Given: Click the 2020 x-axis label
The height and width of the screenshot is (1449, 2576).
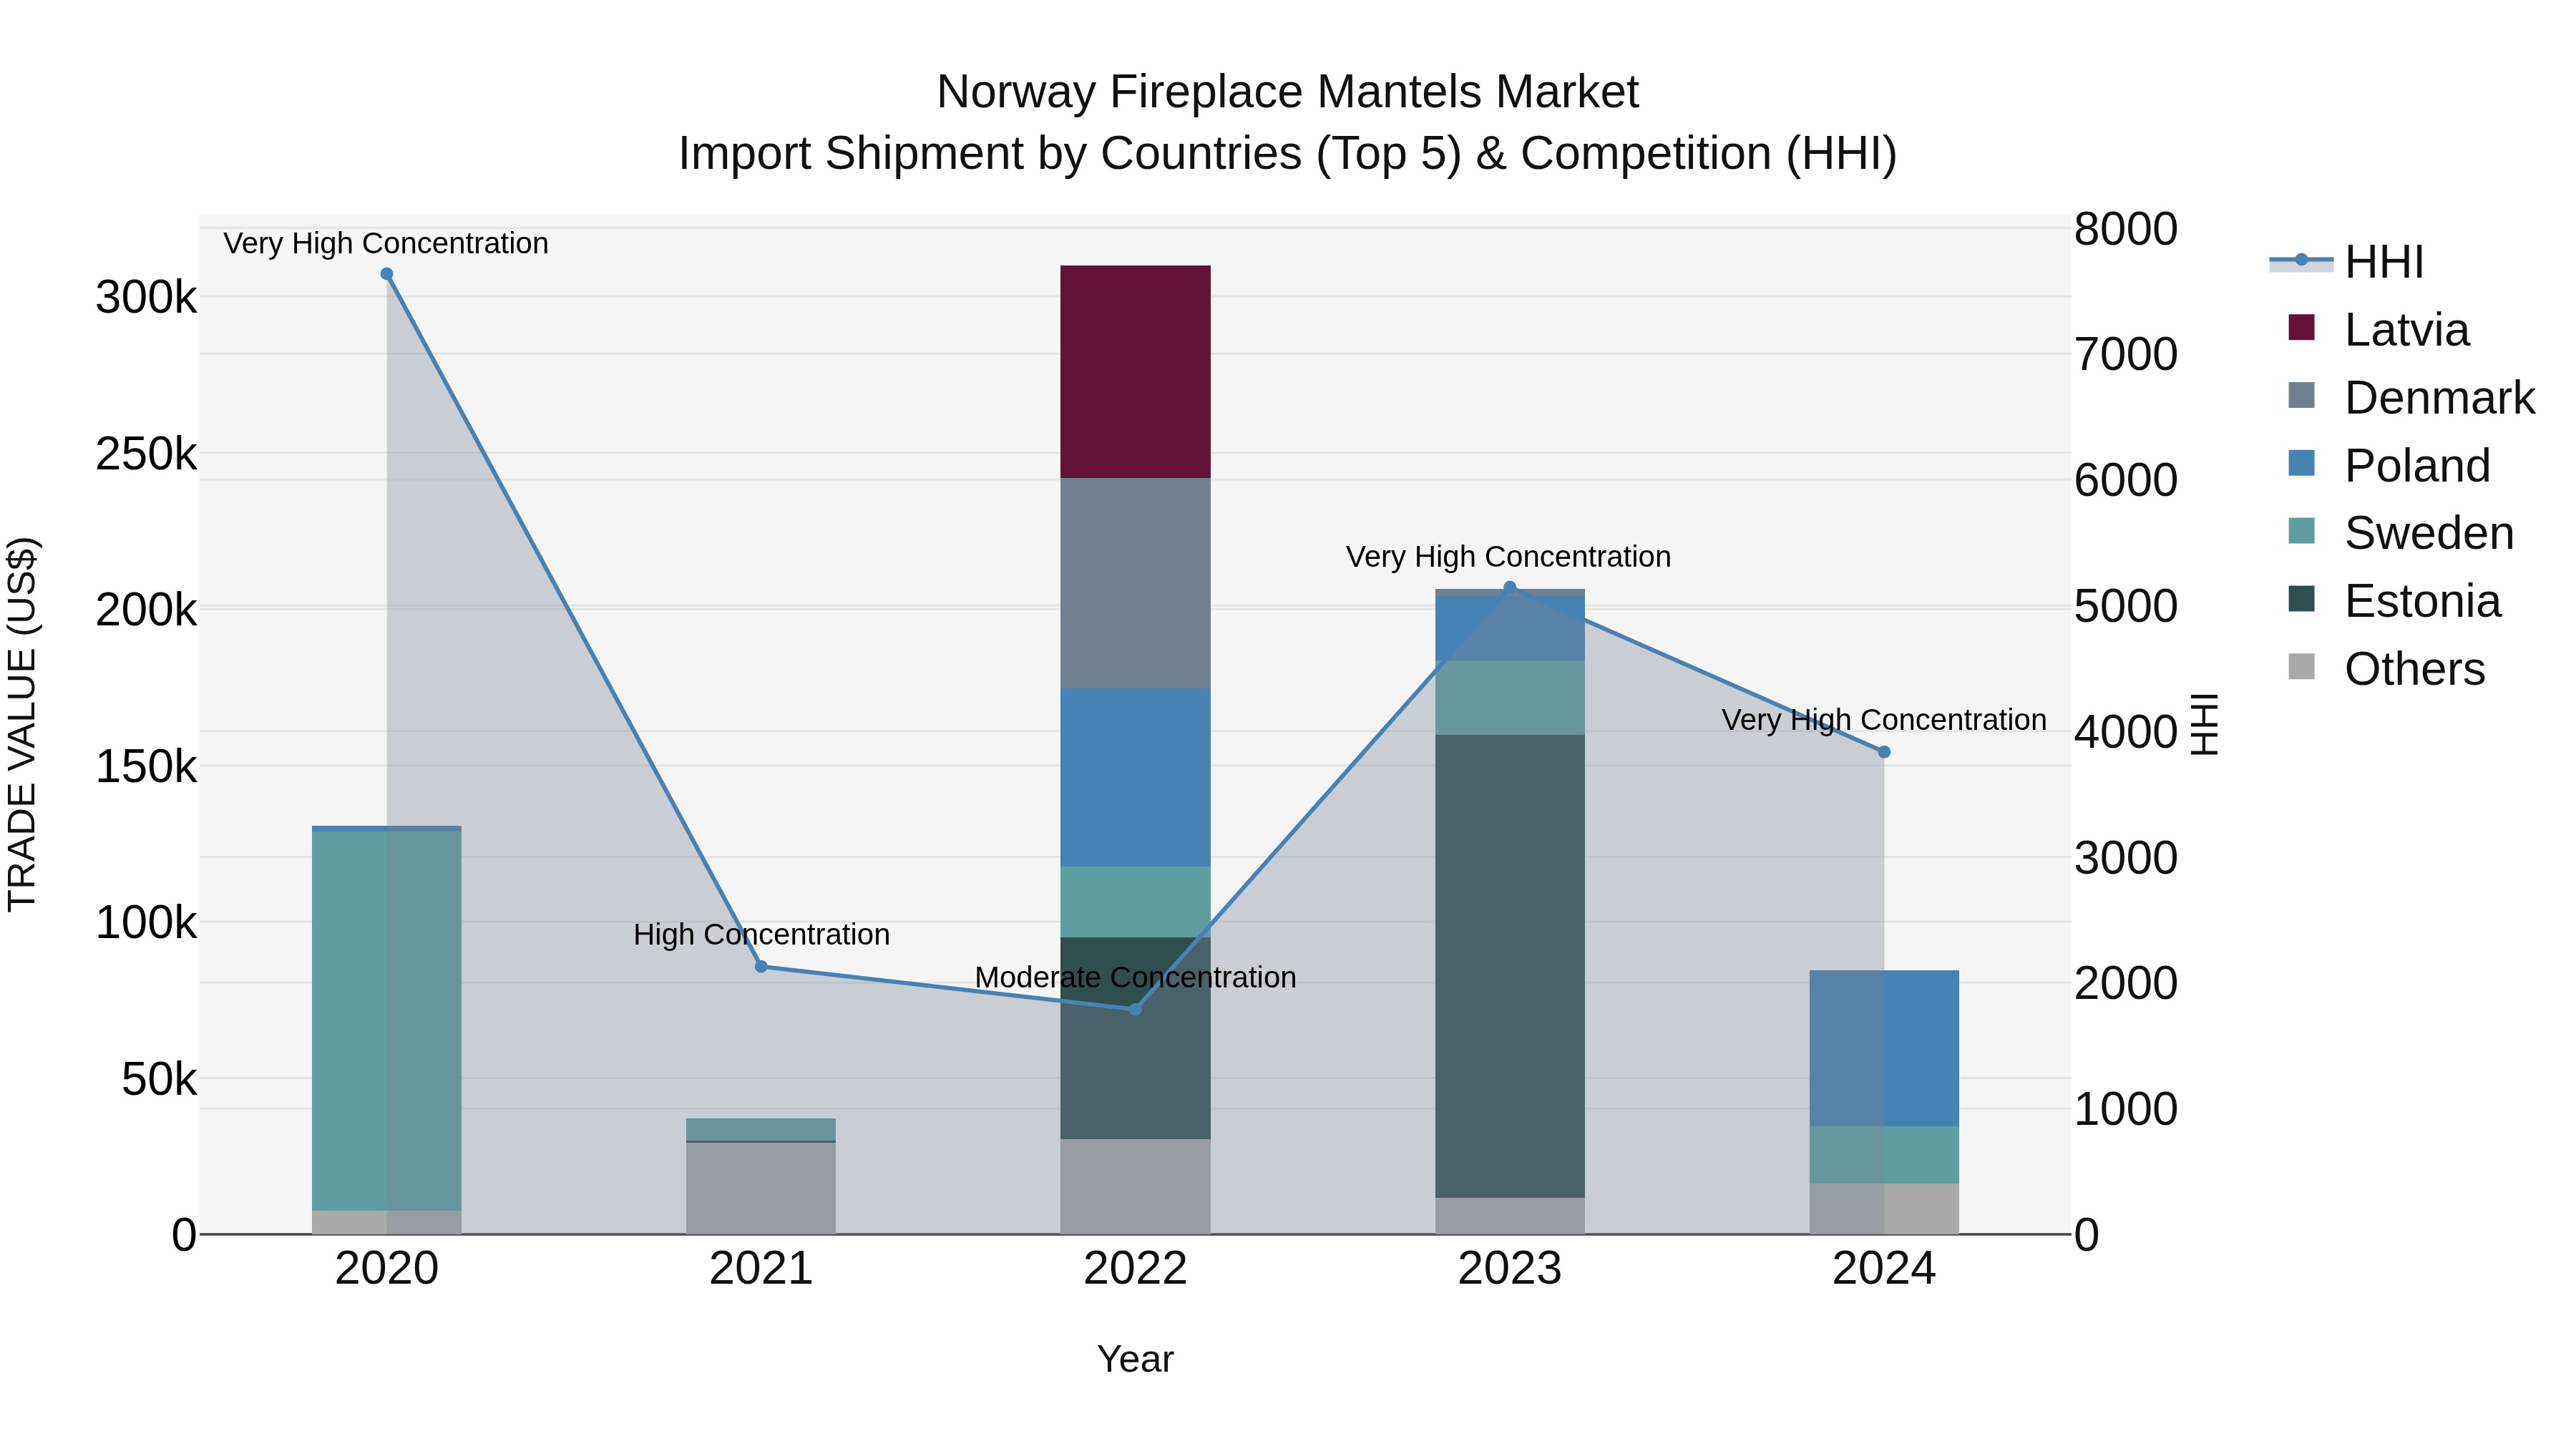Looking at the screenshot, I should click(x=387, y=1268).
